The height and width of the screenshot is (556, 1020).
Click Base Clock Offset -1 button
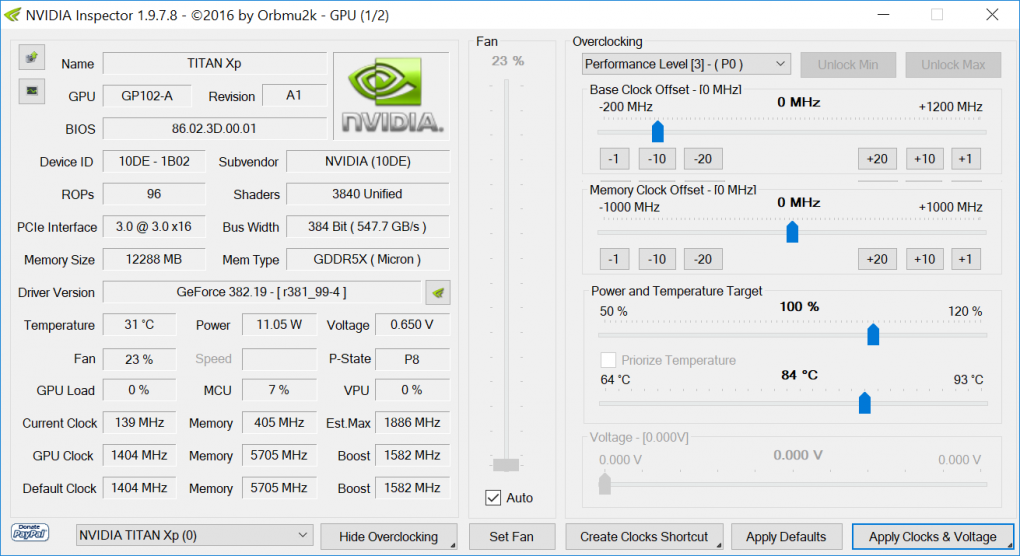[x=614, y=159]
